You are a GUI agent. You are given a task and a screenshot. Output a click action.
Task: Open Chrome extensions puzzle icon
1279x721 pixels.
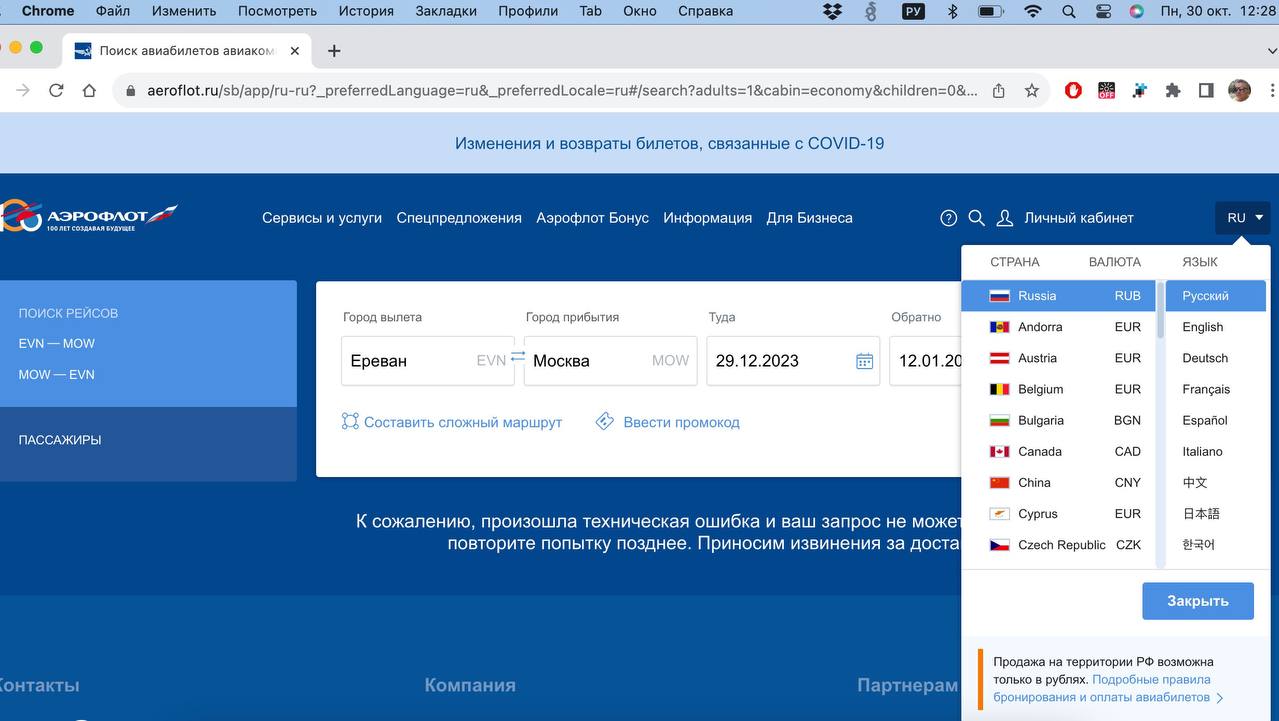(x=1173, y=90)
